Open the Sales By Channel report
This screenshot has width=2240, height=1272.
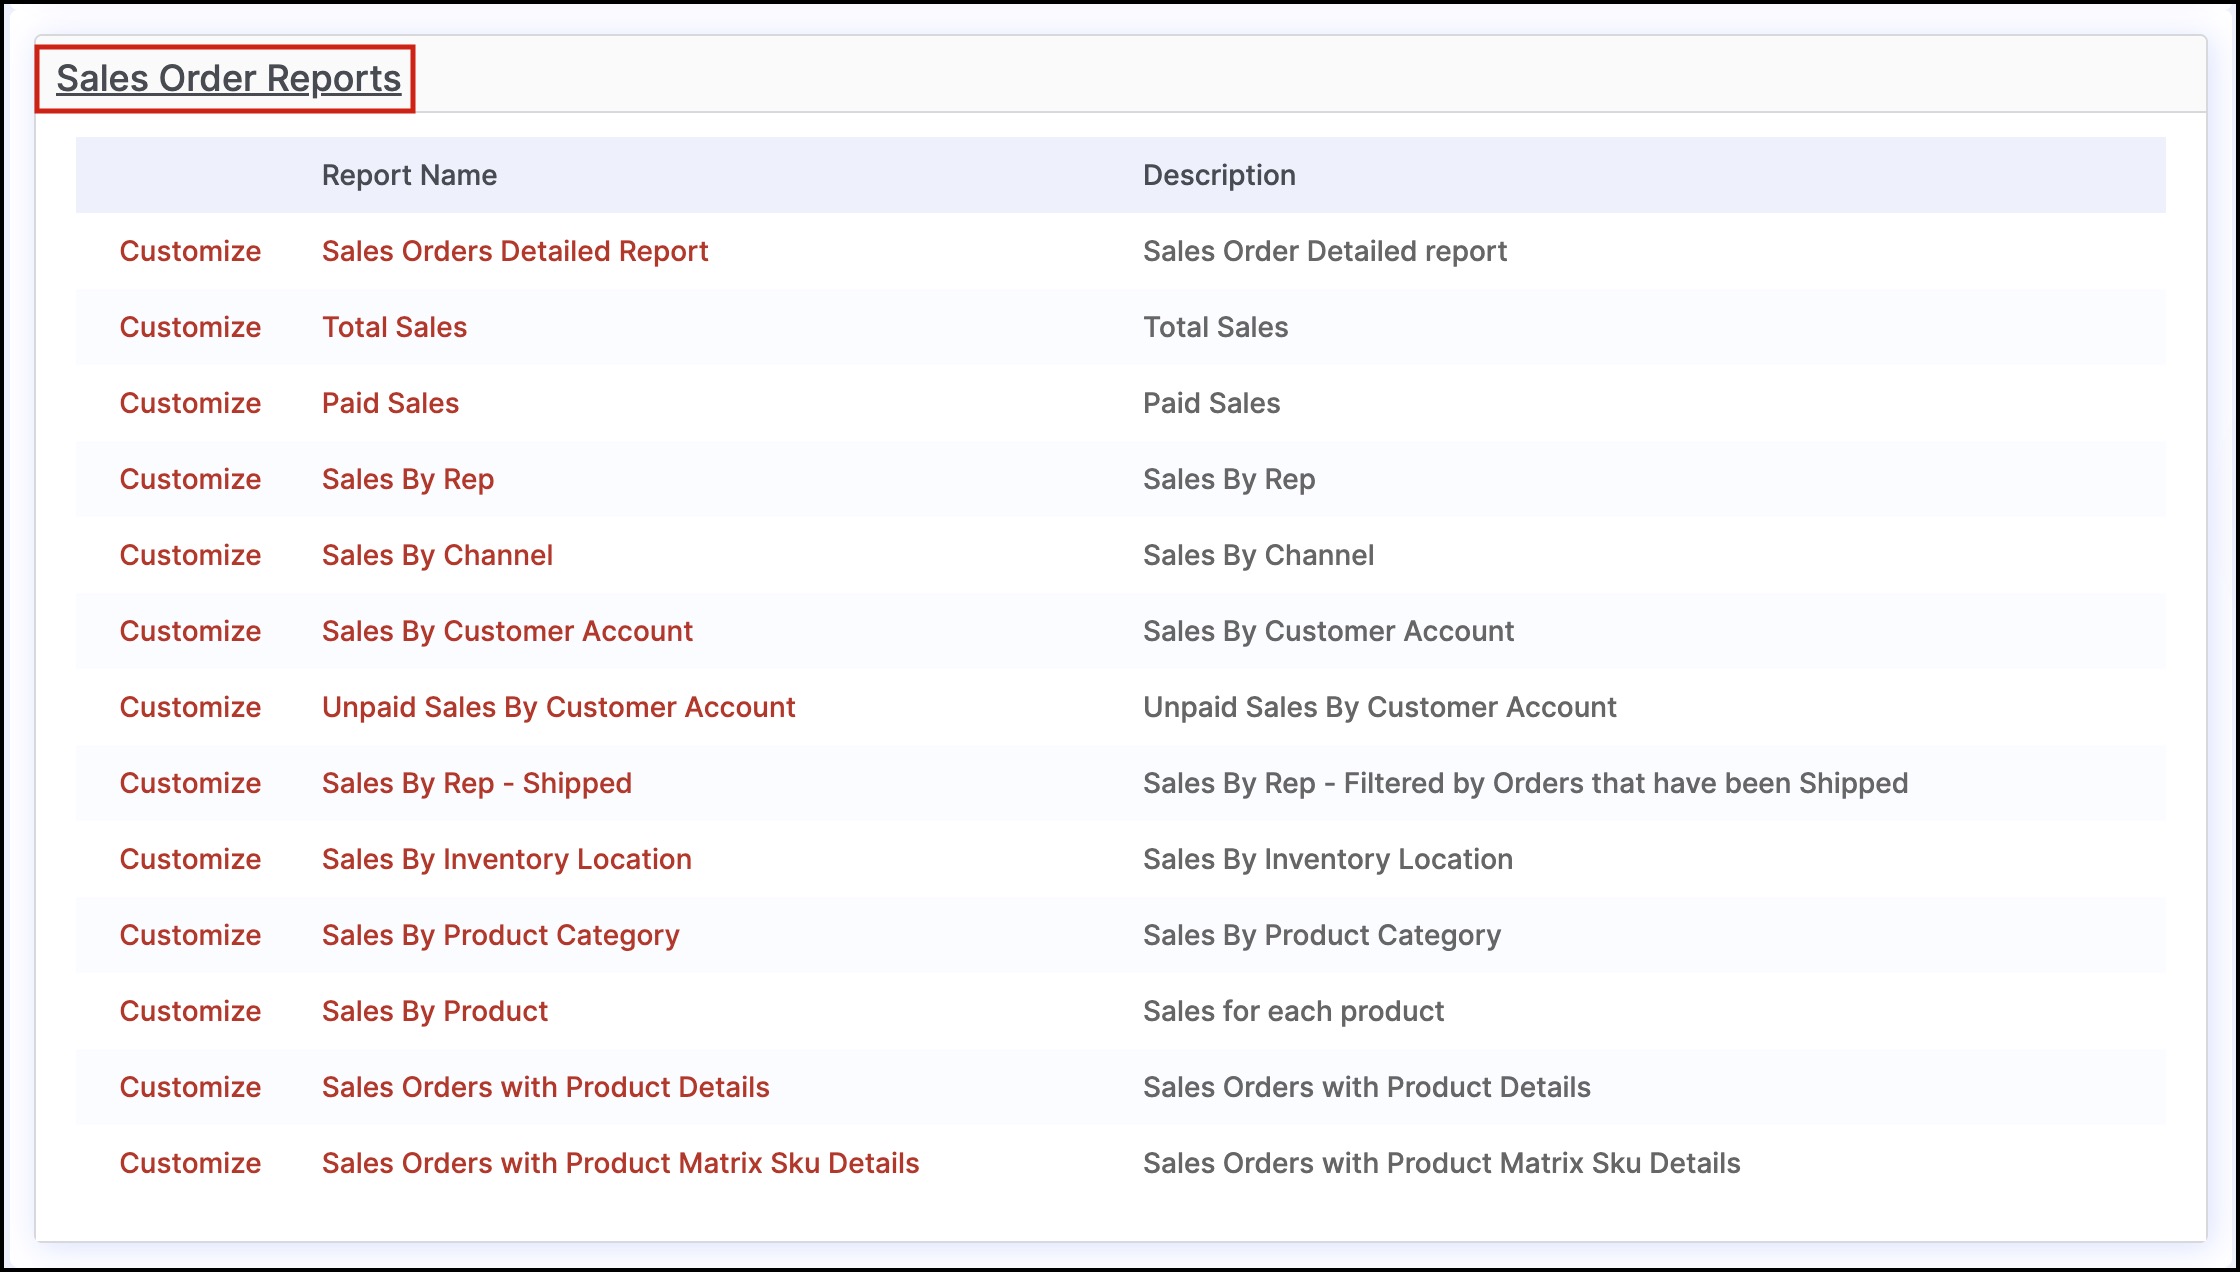[x=437, y=555]
